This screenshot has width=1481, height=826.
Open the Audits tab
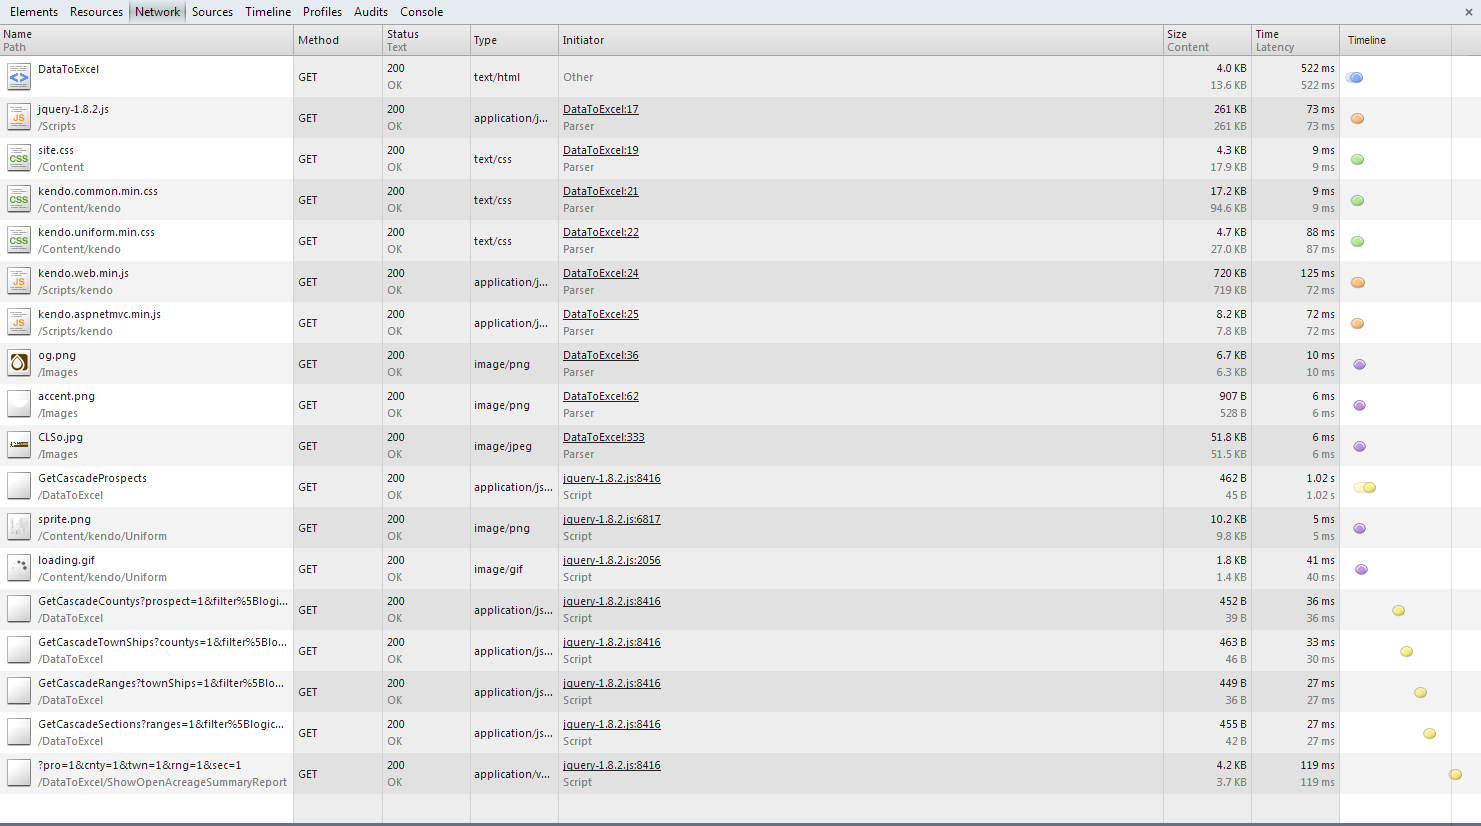(x=370, y=12)
